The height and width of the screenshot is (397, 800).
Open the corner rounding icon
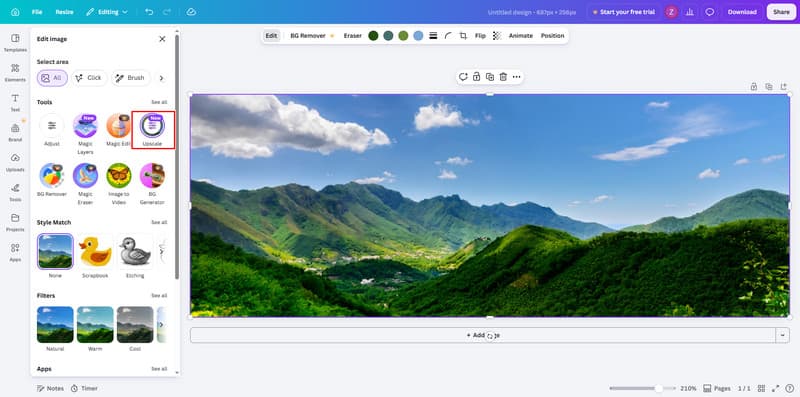tap(448, 36)
